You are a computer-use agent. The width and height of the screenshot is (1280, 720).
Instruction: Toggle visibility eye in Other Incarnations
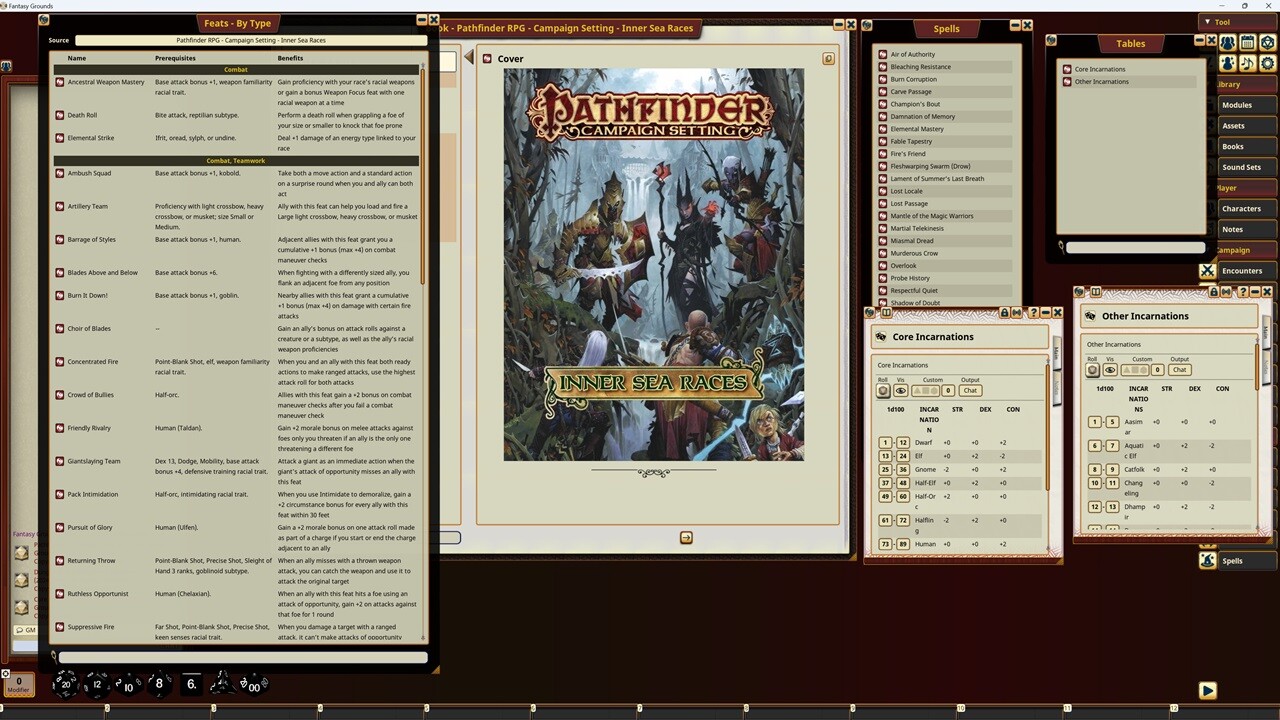(x=1110, y=370)
